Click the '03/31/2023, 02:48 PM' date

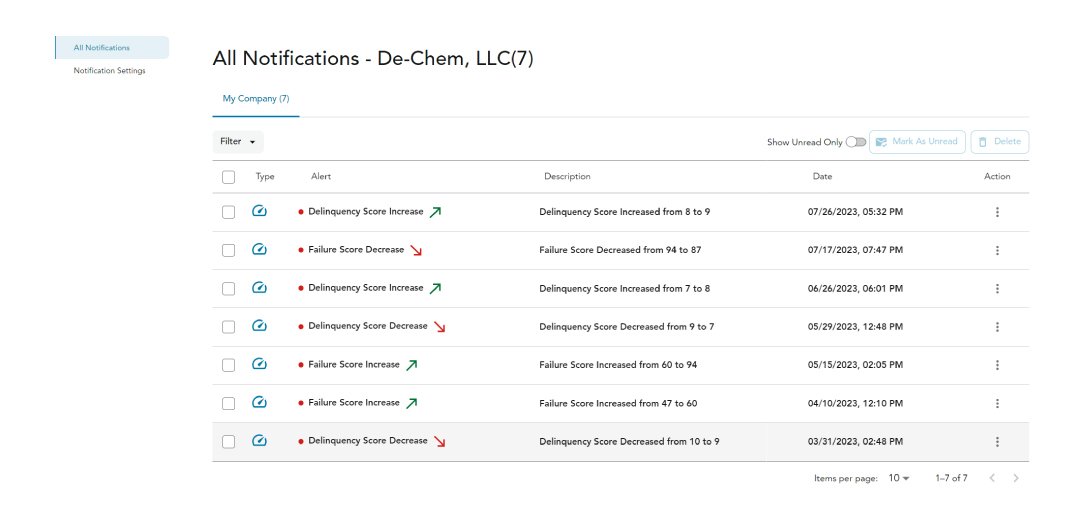pyautogui.click(x=856, y=441)
